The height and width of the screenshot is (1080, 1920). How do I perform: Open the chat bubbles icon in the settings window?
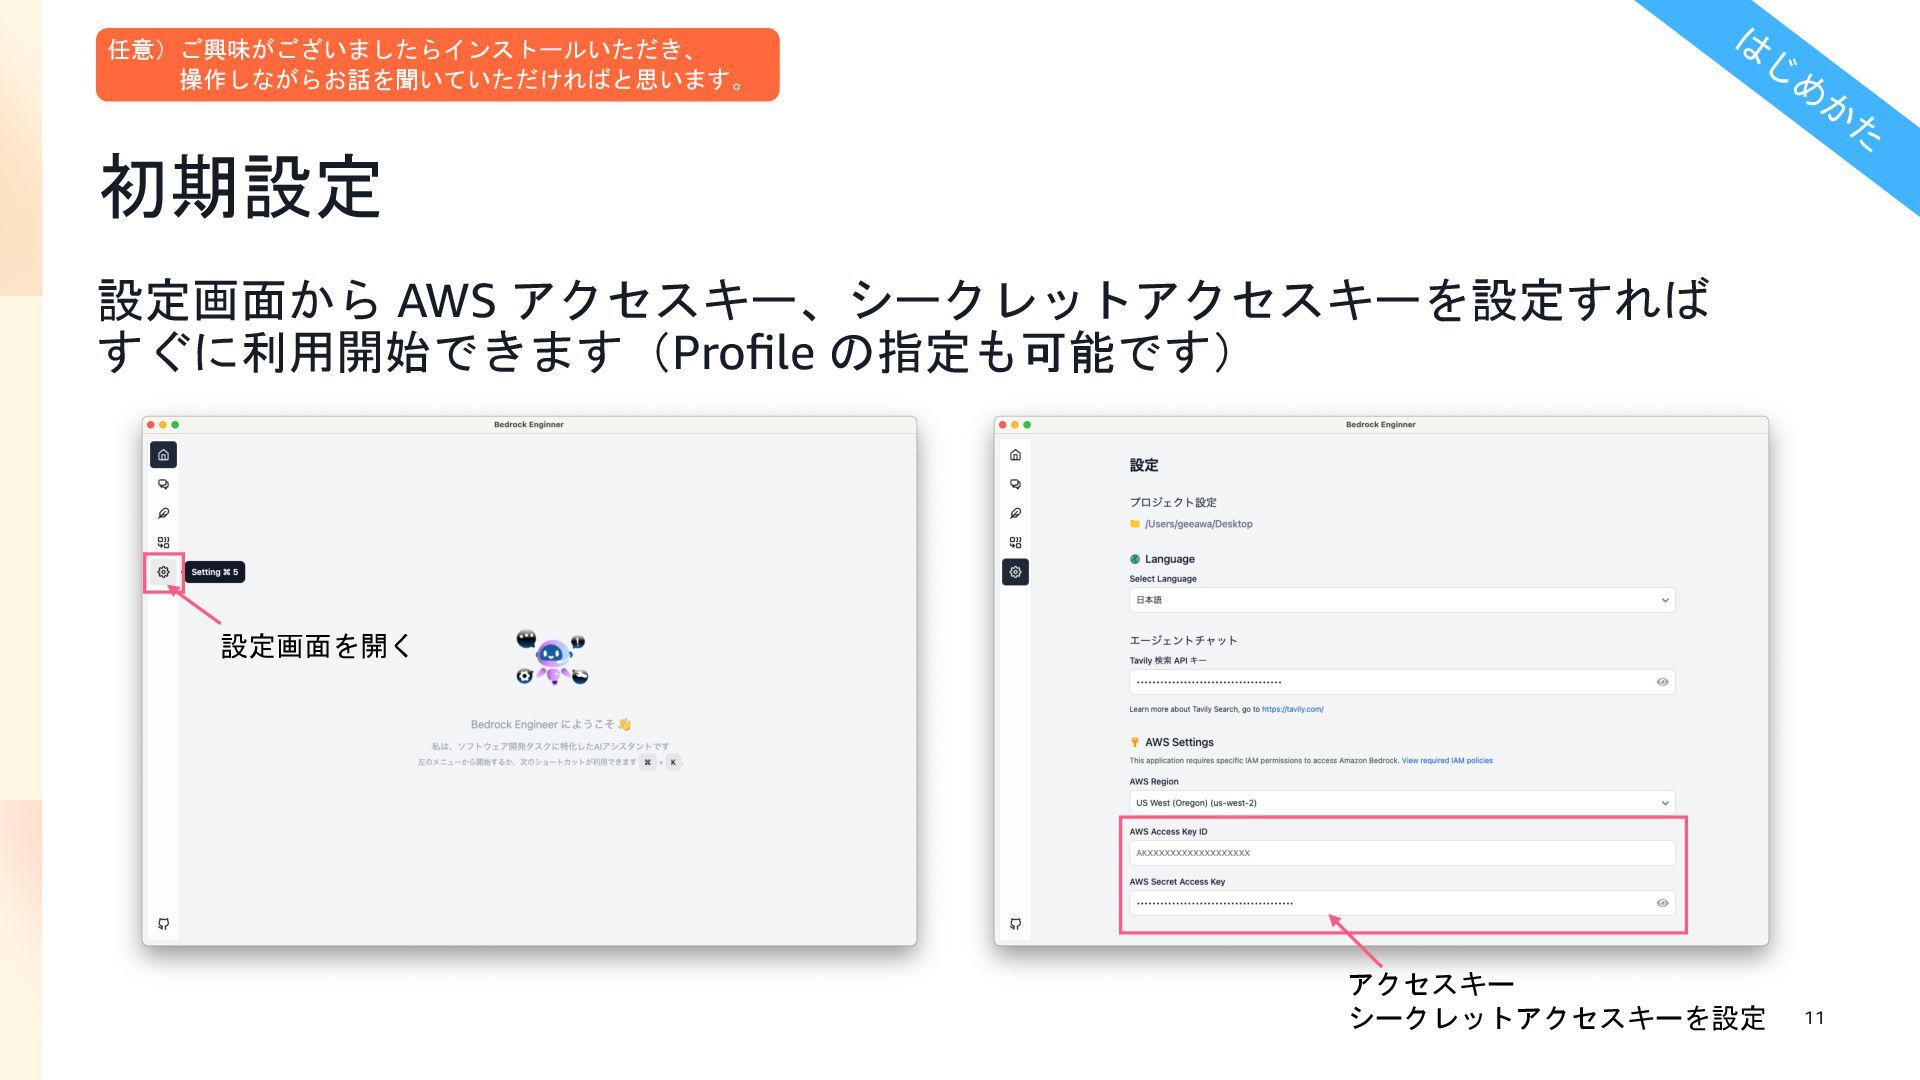[x=1015, y=484]
